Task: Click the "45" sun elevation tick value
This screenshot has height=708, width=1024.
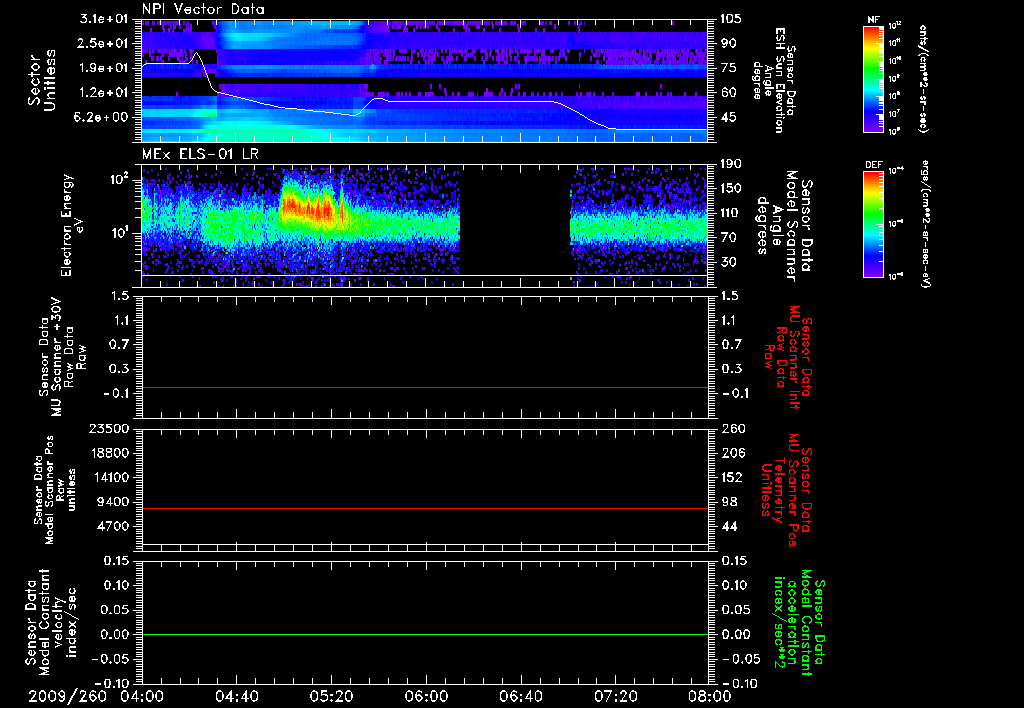Action: (x=728, y=118)
